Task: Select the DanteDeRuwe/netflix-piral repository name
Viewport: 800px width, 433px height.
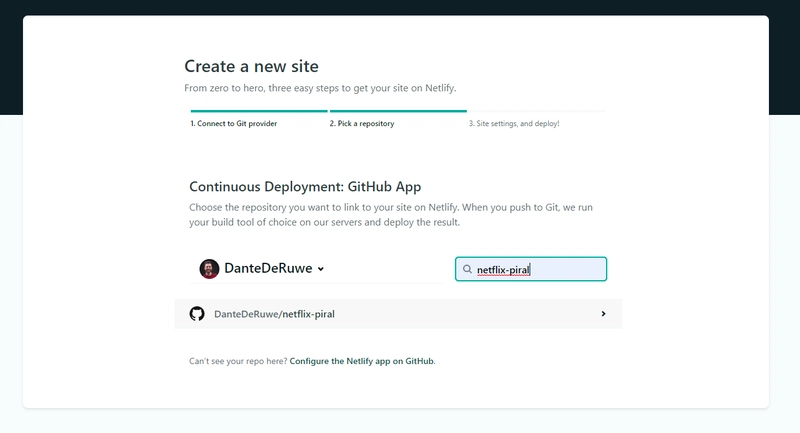Action: coord(274,314)
